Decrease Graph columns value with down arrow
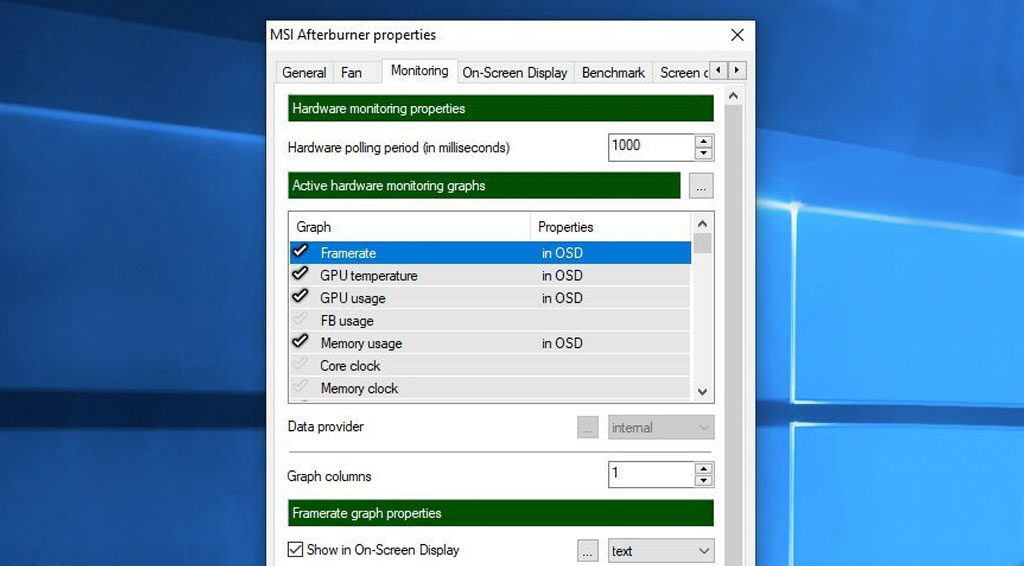1024x566 pixels. coord(703,481)
